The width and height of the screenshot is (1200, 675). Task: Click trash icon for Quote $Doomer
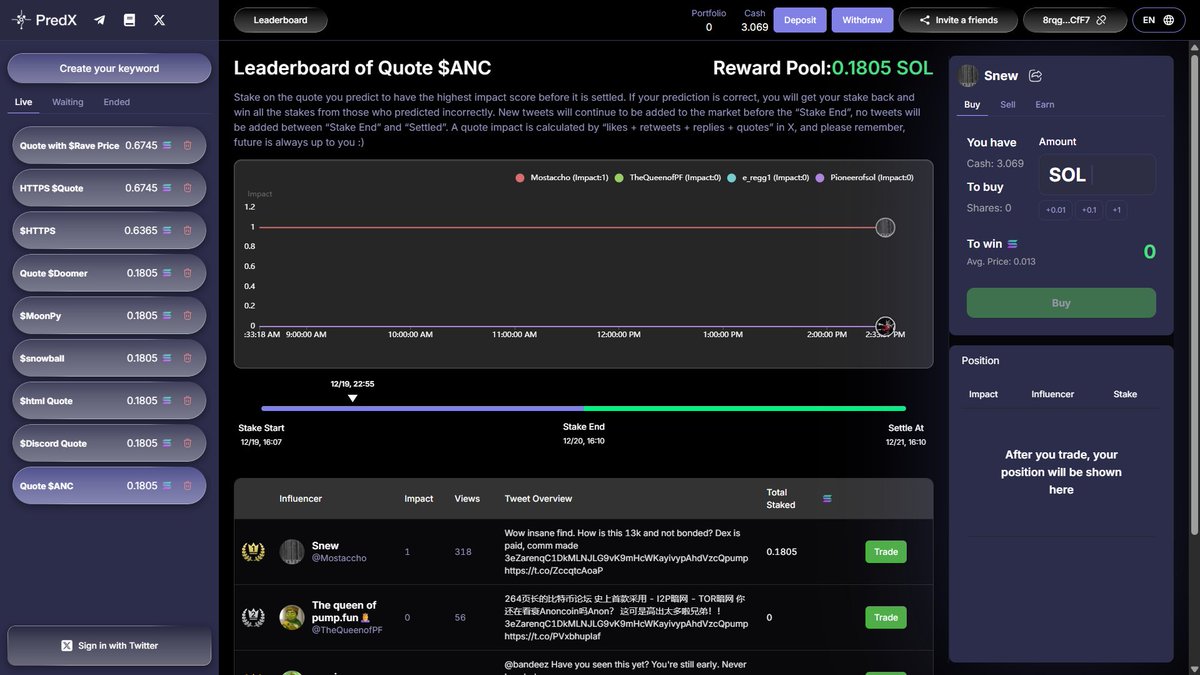(187, 273)
